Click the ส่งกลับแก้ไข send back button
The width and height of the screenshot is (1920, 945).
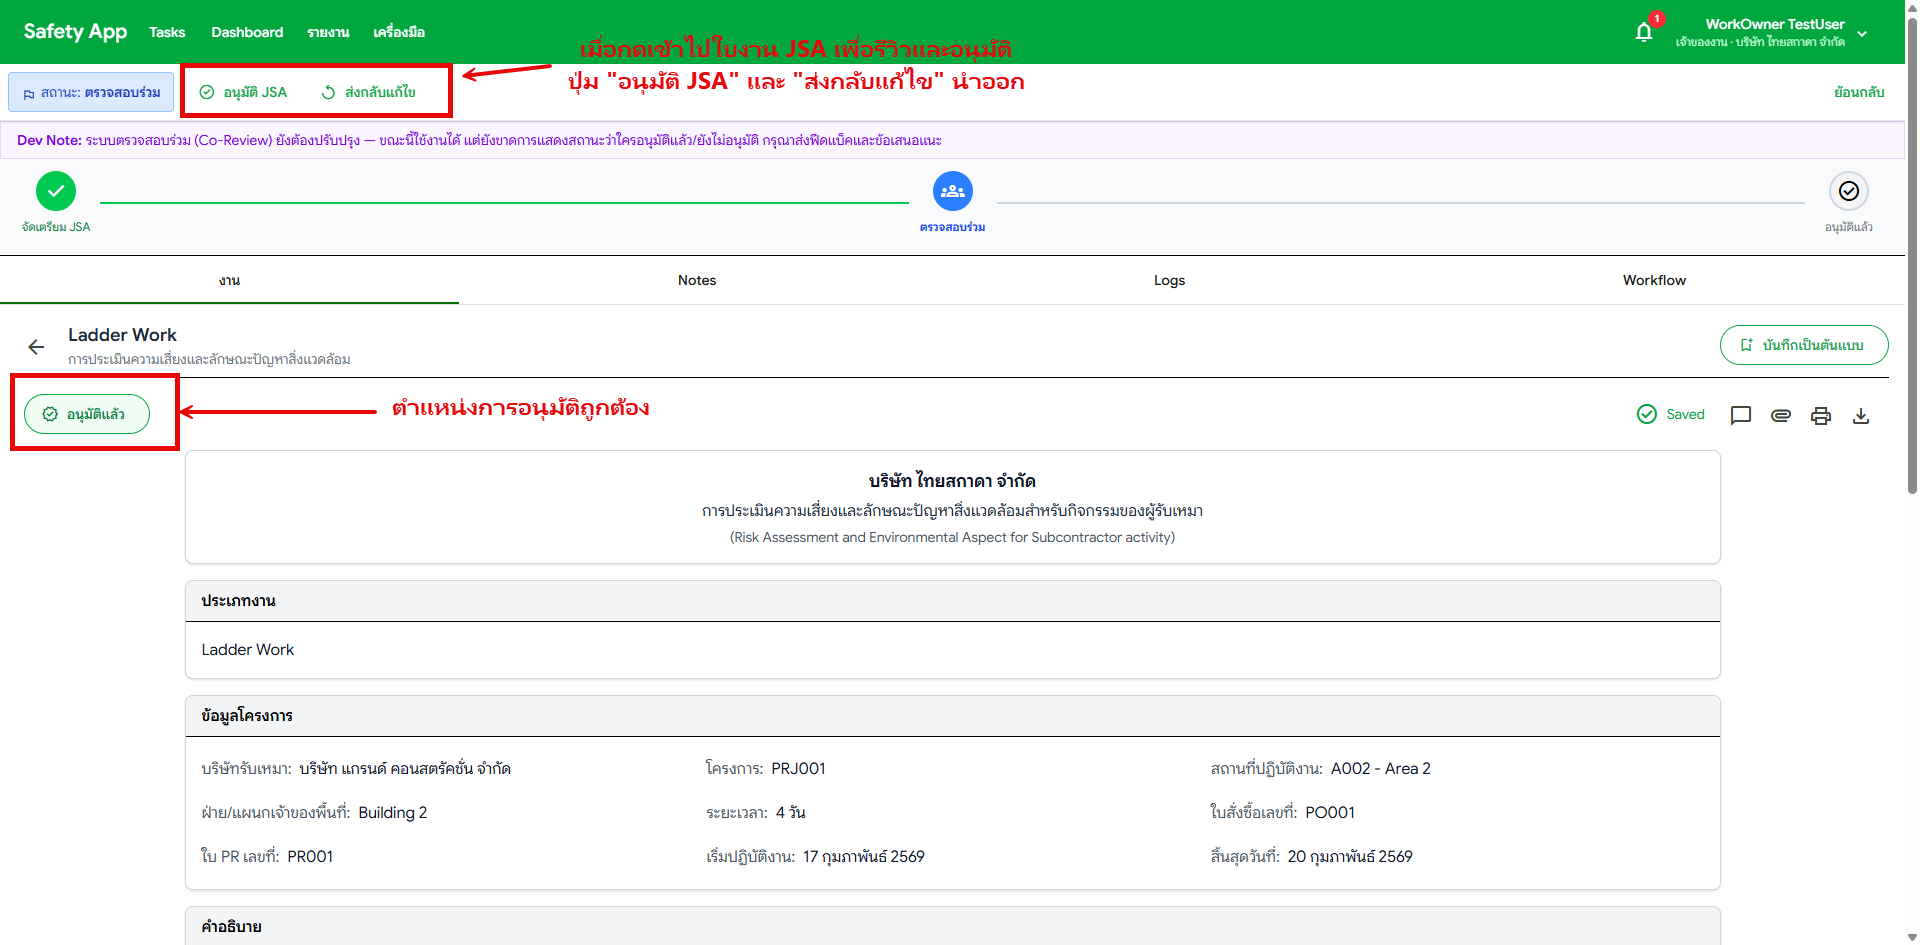pos(368,92)
